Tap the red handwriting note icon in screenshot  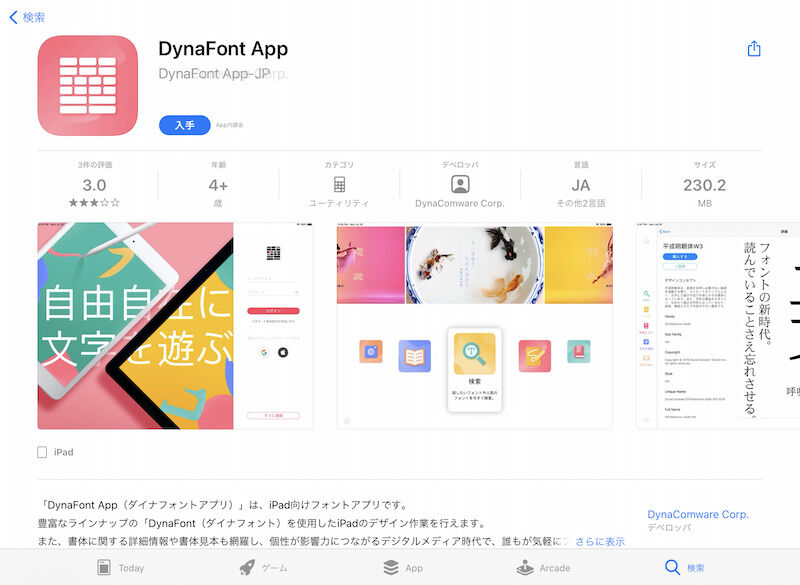pos(535,356)
